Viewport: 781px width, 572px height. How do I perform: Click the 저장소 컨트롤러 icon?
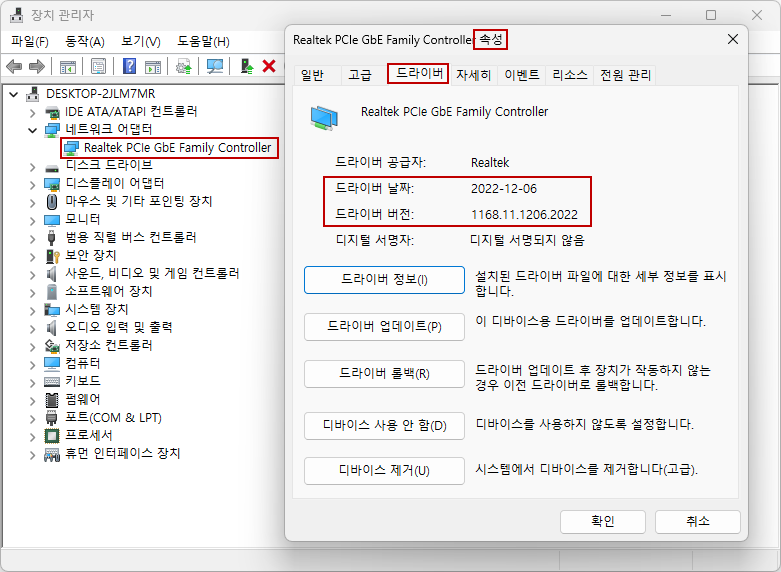point(52,346)
